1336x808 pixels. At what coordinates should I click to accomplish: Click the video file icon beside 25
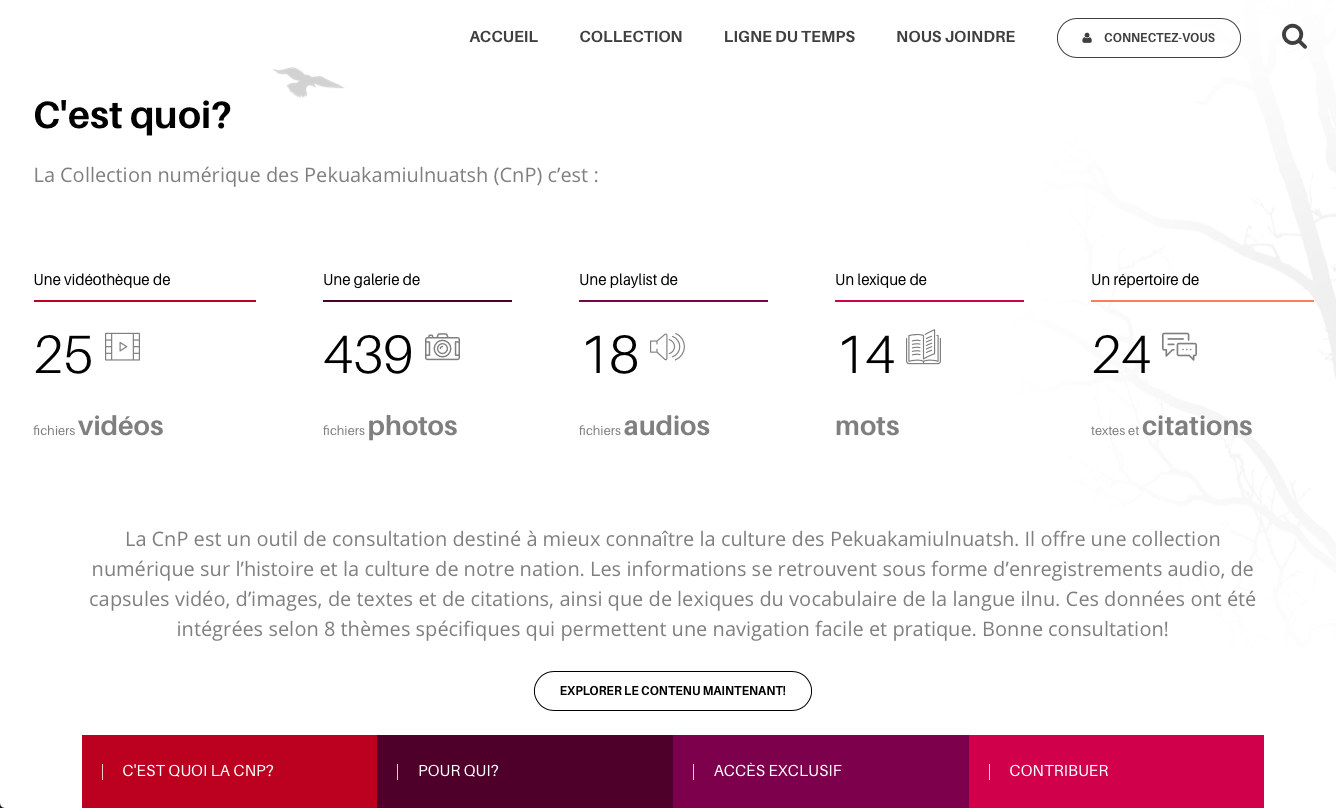tap(124, 347)
